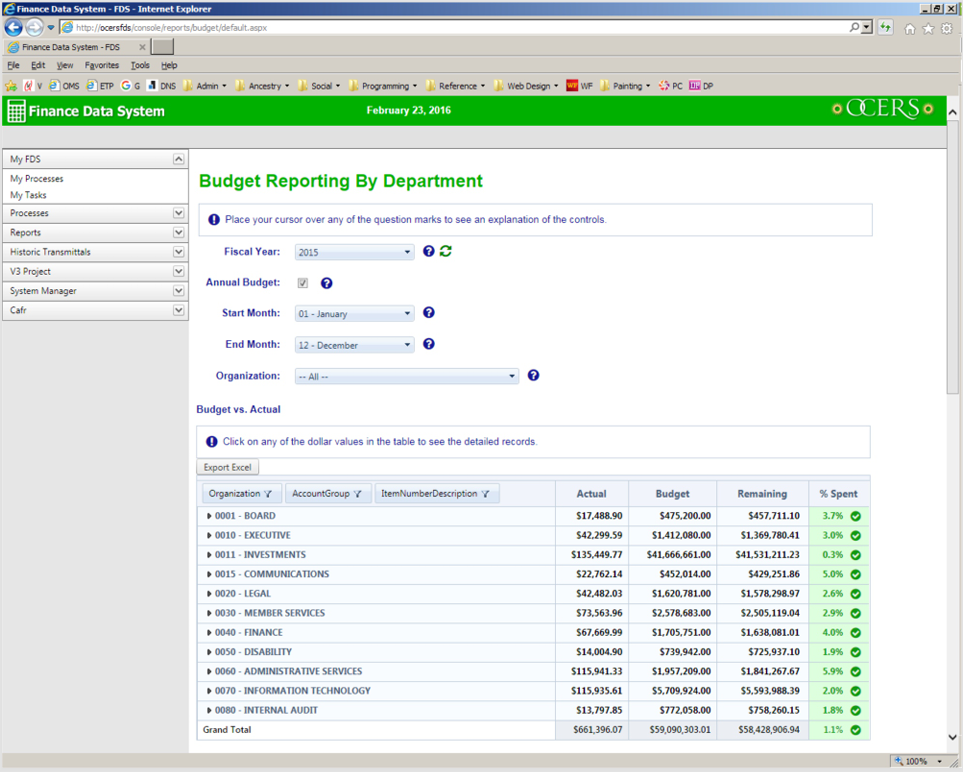This screenshot has height=772, width=963.
Task: Open My Processes link in sidebar
Action: tap(37, 179)
